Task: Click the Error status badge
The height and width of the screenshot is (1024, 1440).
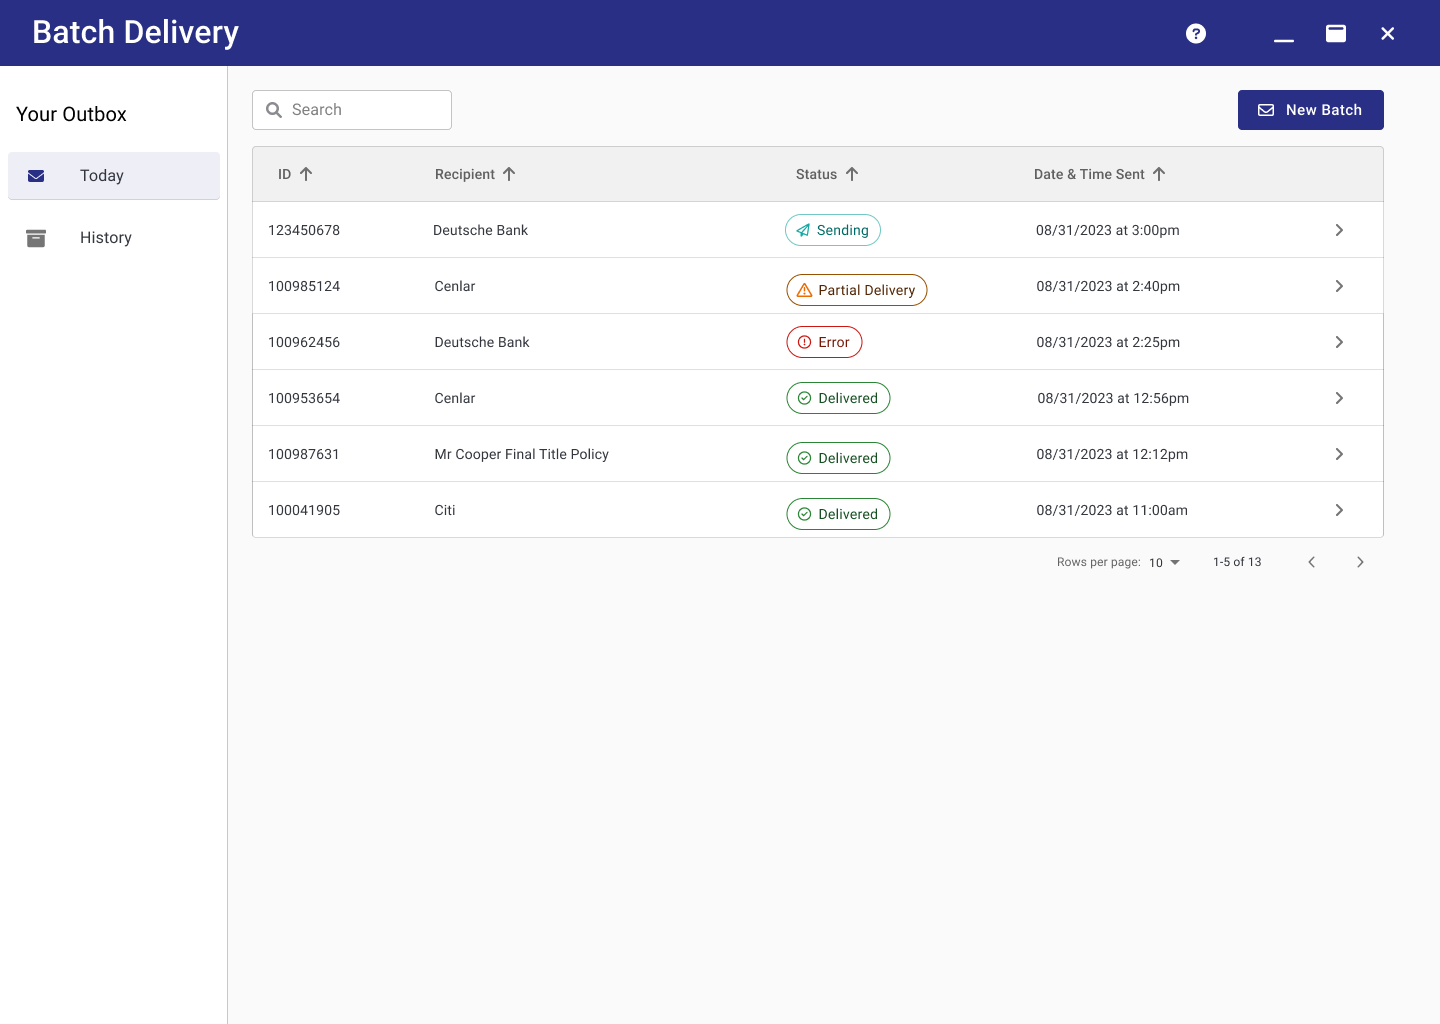Action: click(825, 342)
